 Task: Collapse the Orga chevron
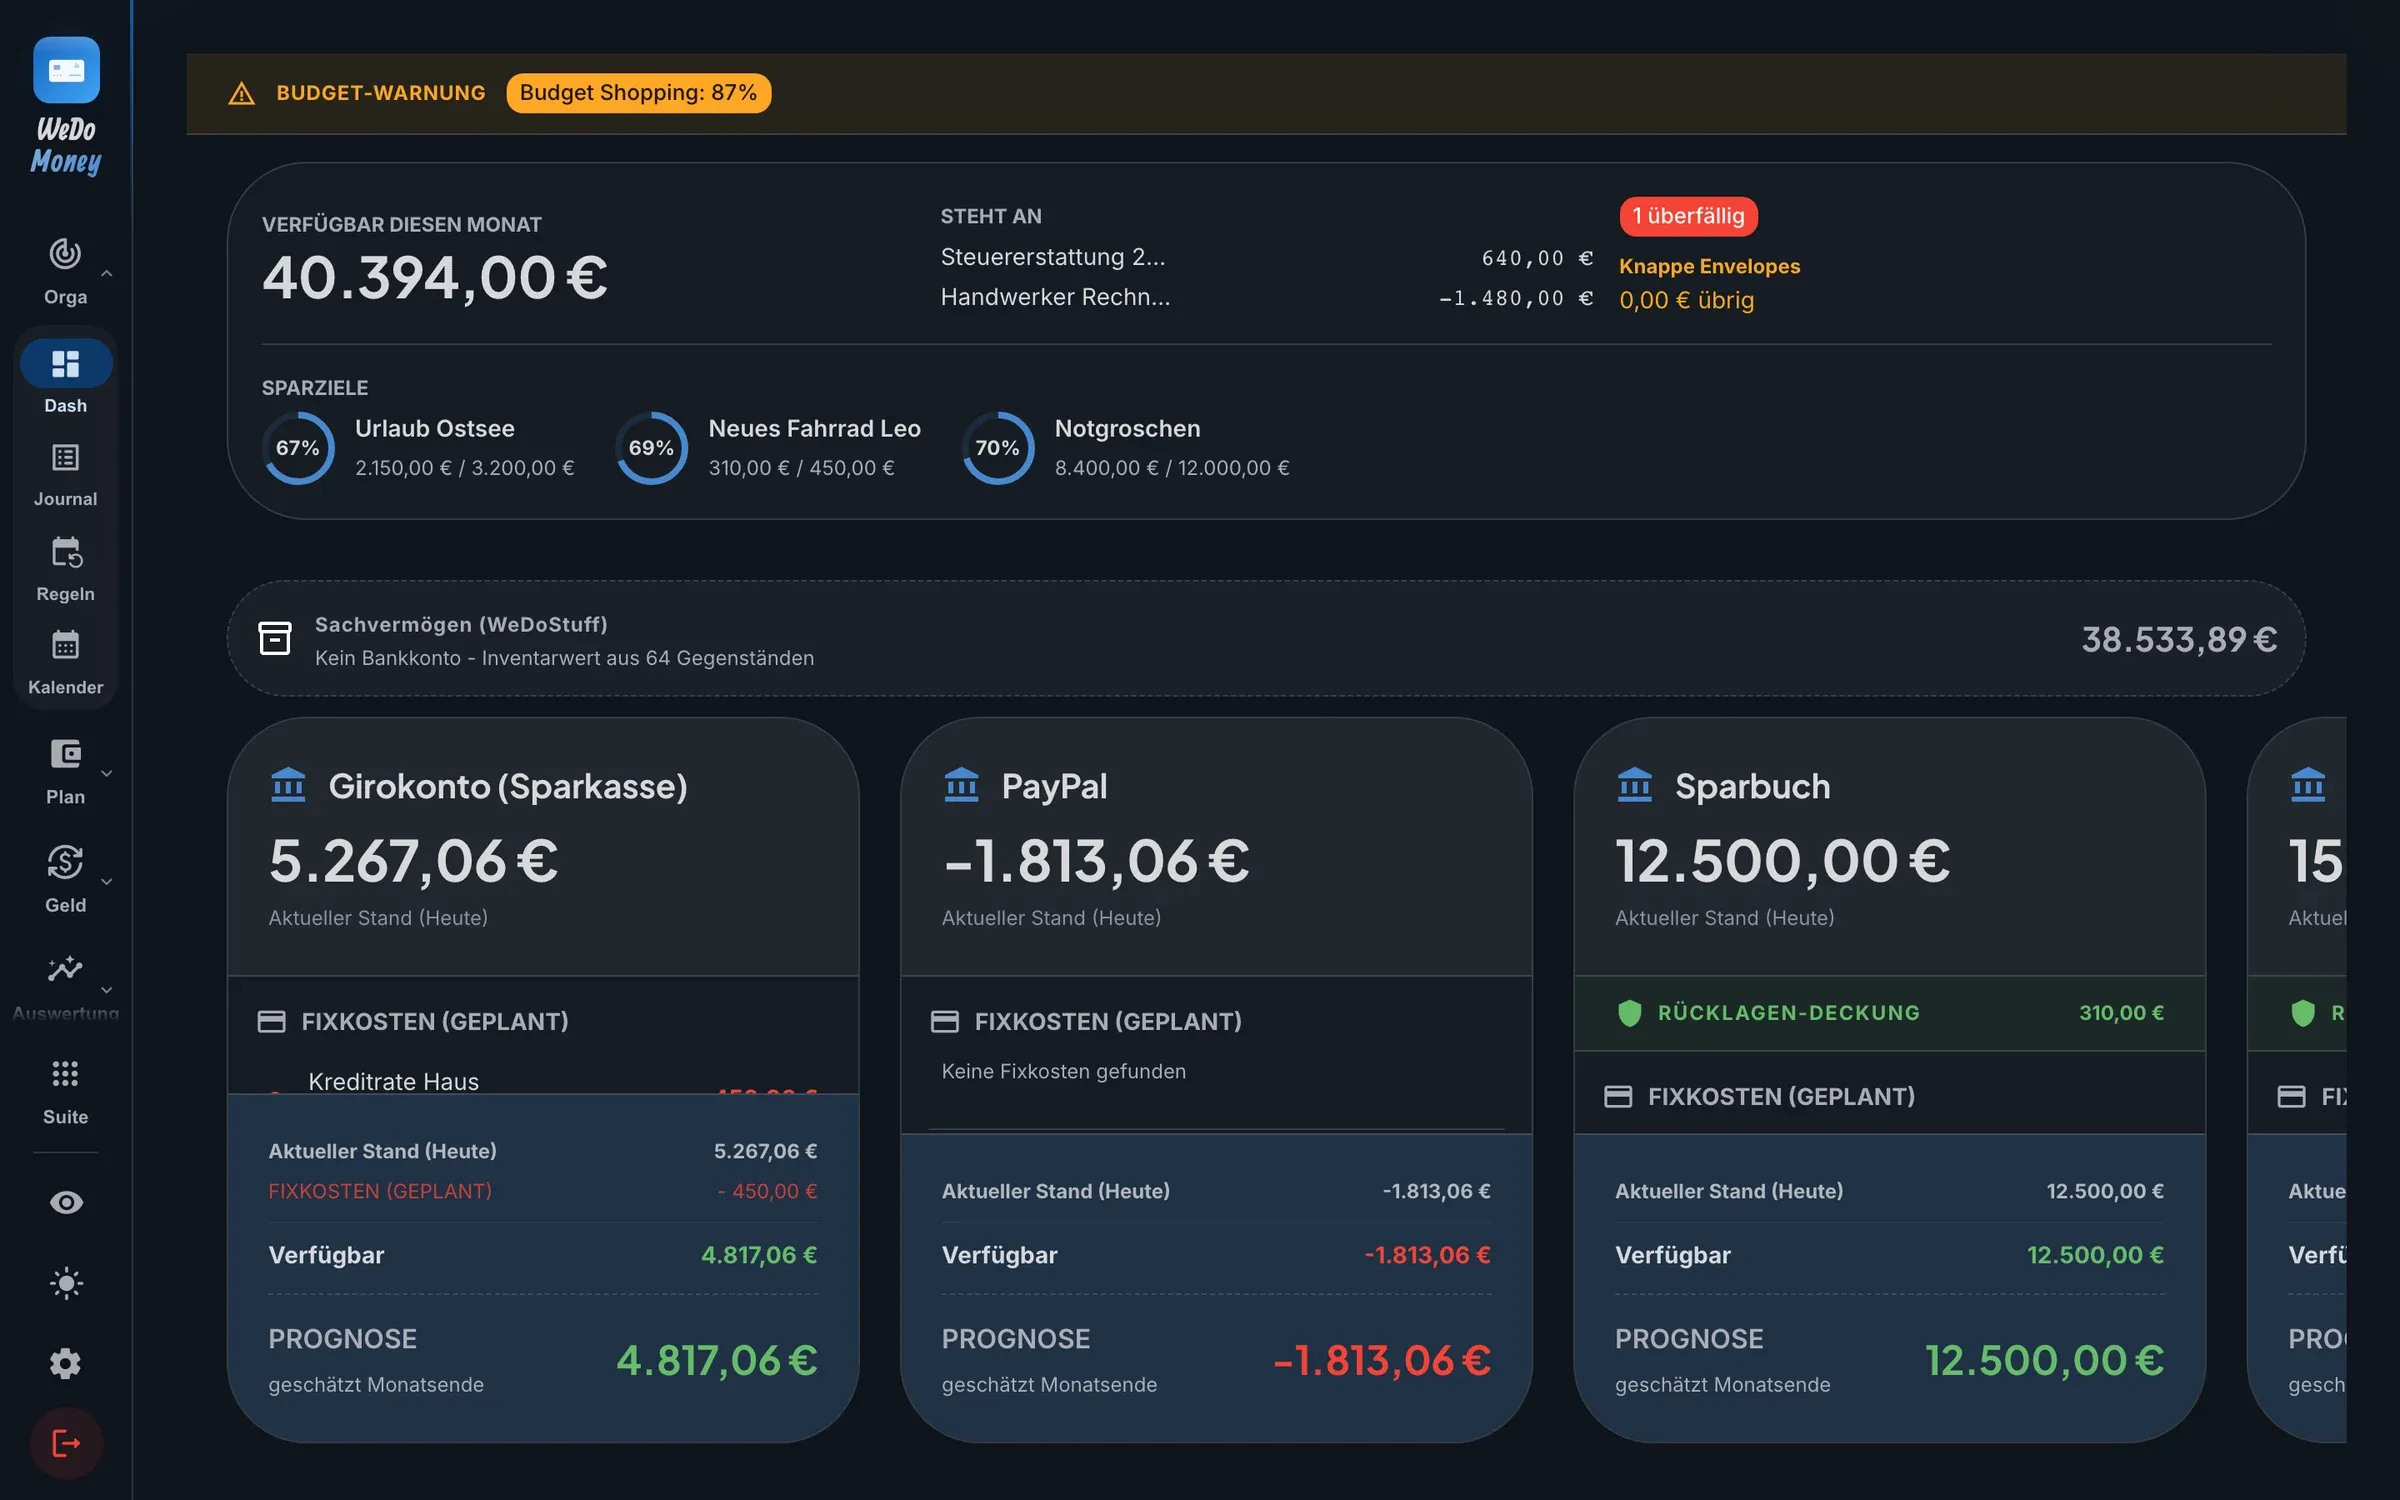point(106,273)
